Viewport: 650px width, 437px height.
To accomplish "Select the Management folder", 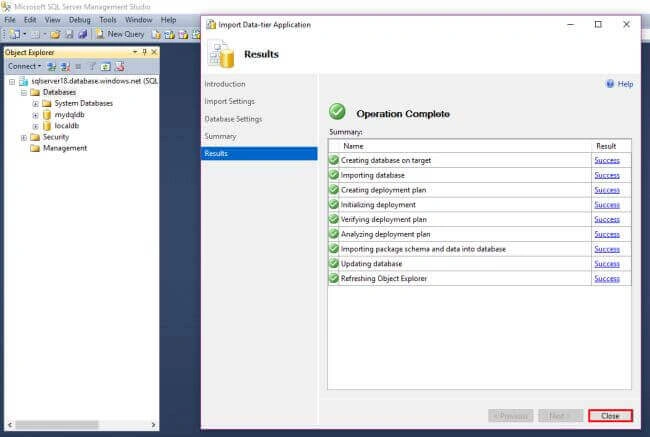I will 65,148.
